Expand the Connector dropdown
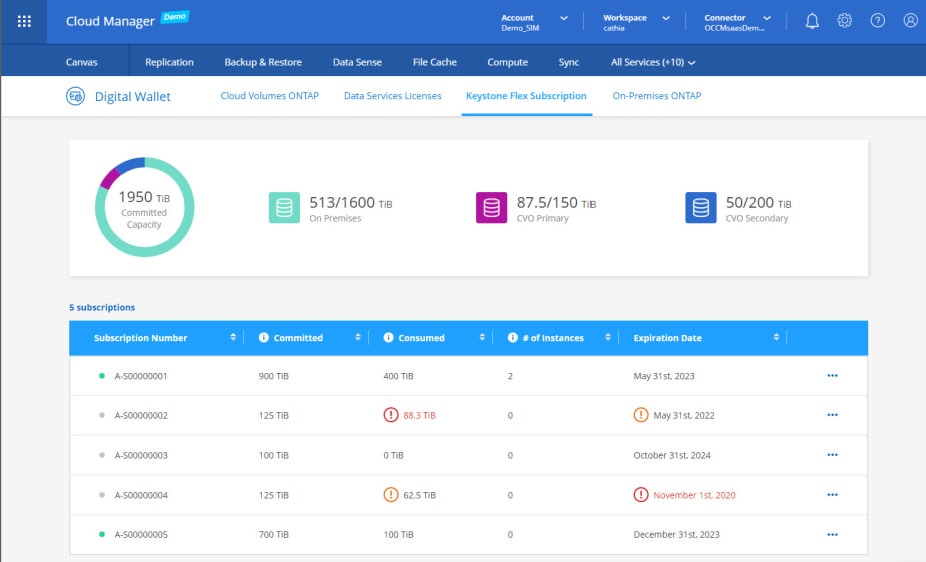 (x=767, y=18)
